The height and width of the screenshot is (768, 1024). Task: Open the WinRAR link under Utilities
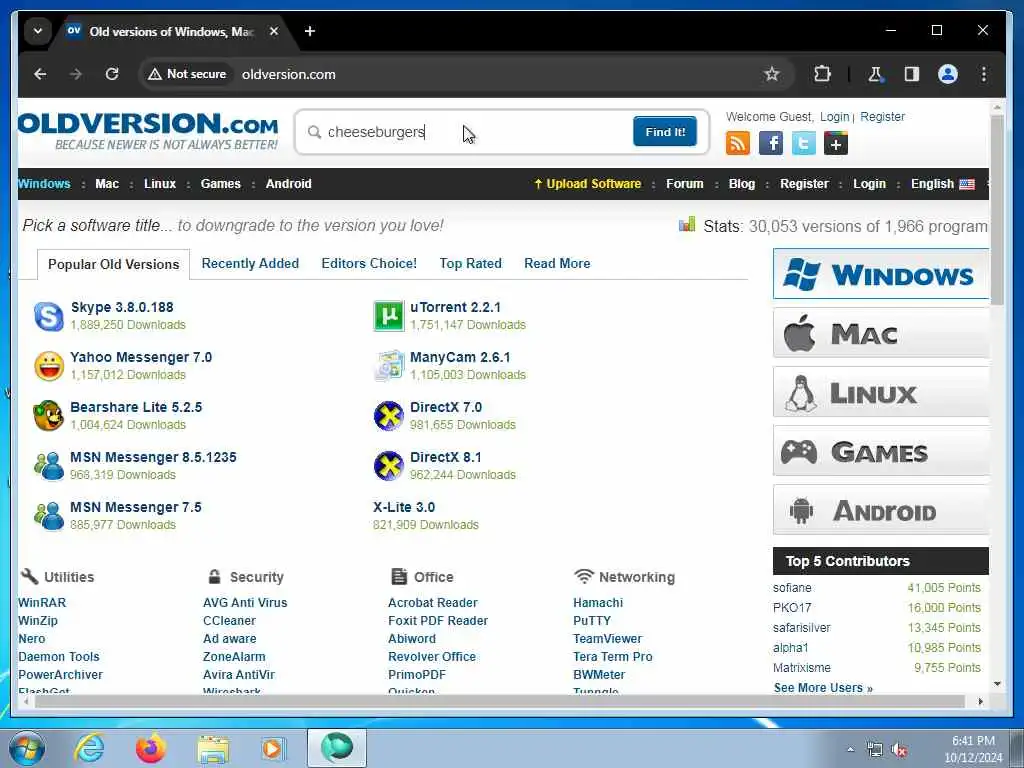tap(42, 603)
